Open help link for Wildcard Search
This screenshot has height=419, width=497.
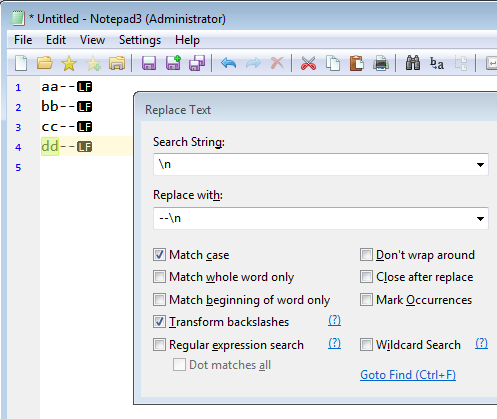[x=481, y=343]
